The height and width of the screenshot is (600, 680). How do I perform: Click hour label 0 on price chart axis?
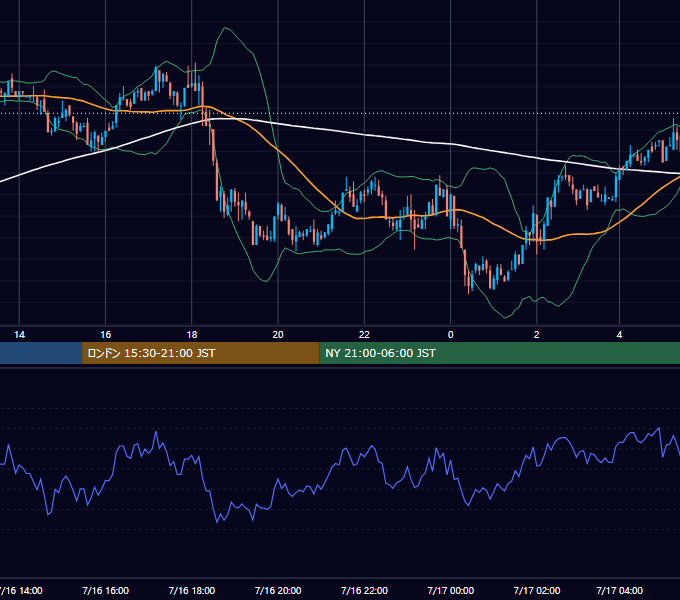451,335
